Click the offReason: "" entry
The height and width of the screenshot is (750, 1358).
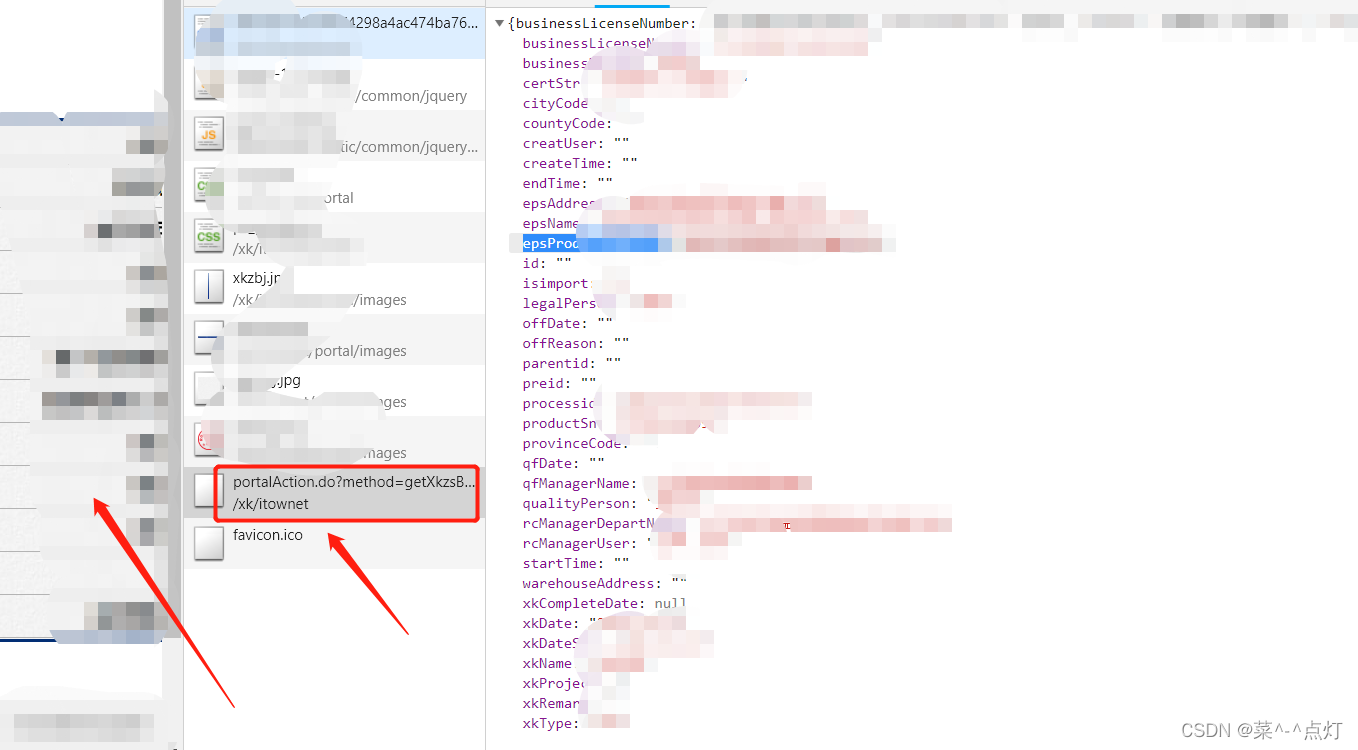pos(576,343)
